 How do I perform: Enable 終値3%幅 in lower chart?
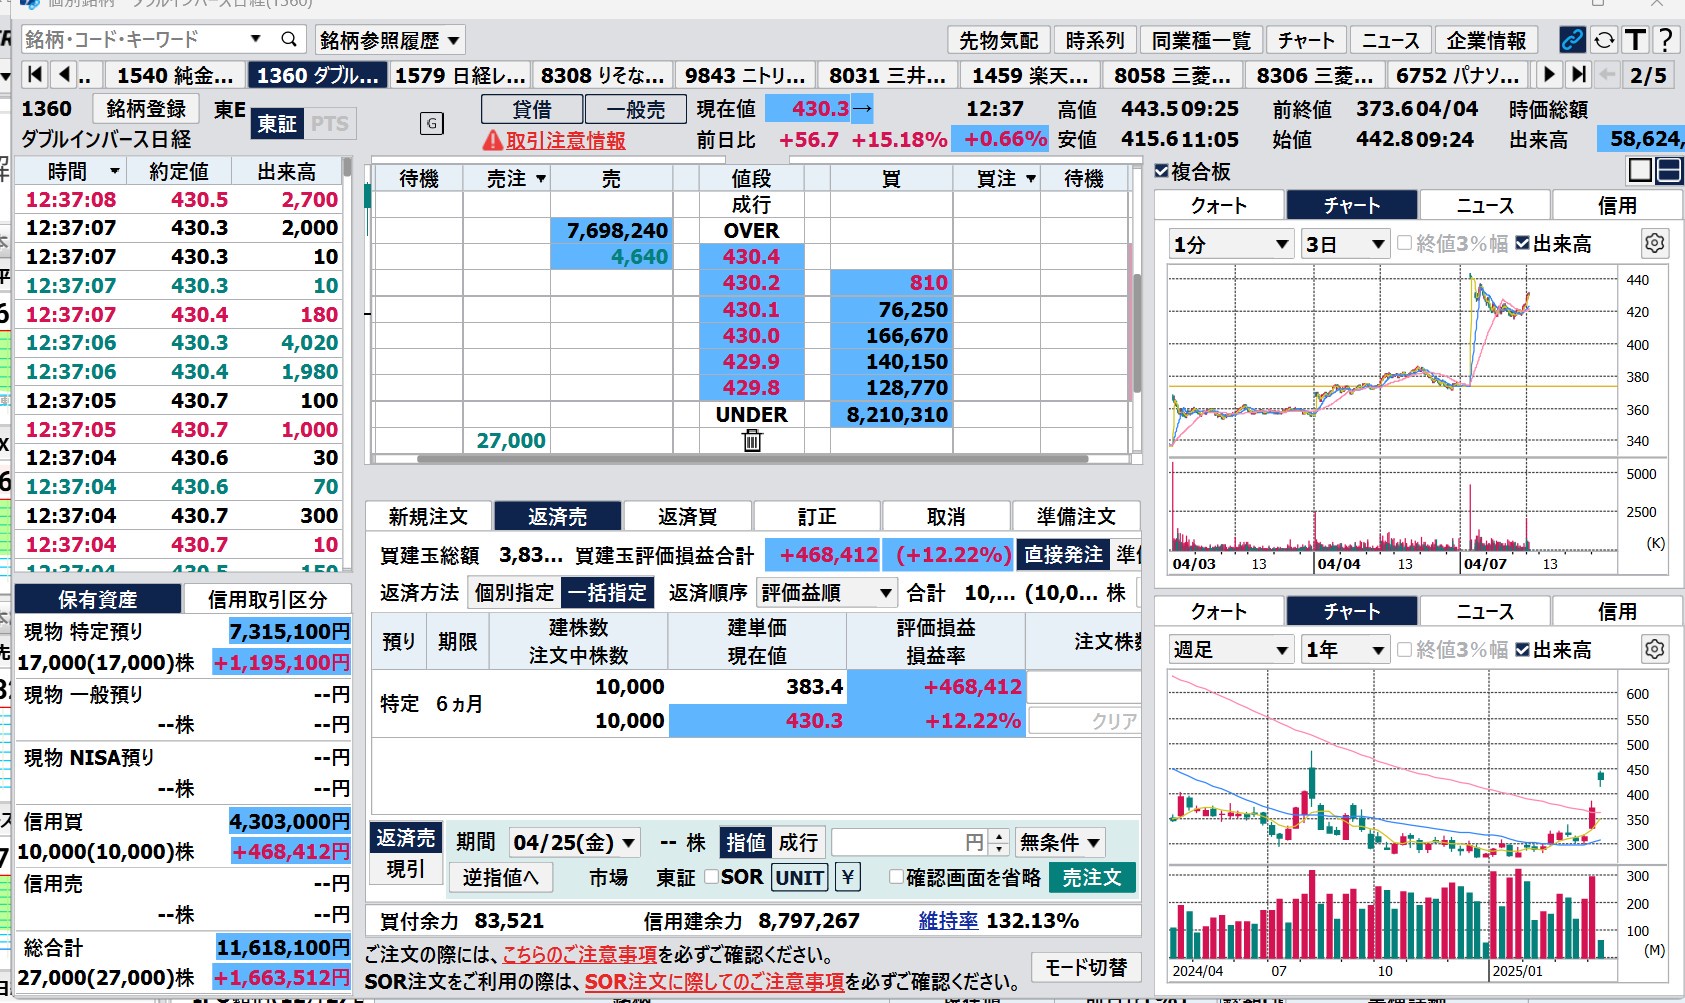coord(1404,649)
